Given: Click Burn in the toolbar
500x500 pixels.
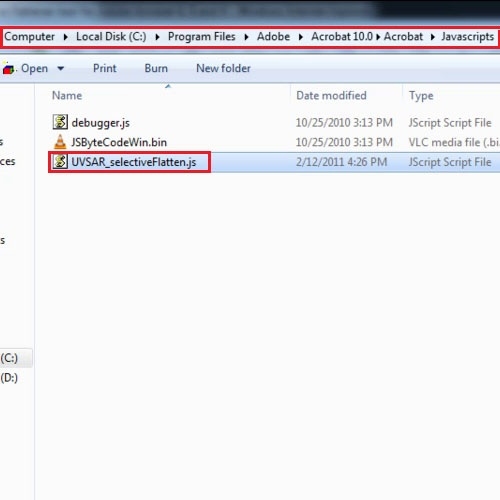Looking at the screenshot, I should coord(156,68).
